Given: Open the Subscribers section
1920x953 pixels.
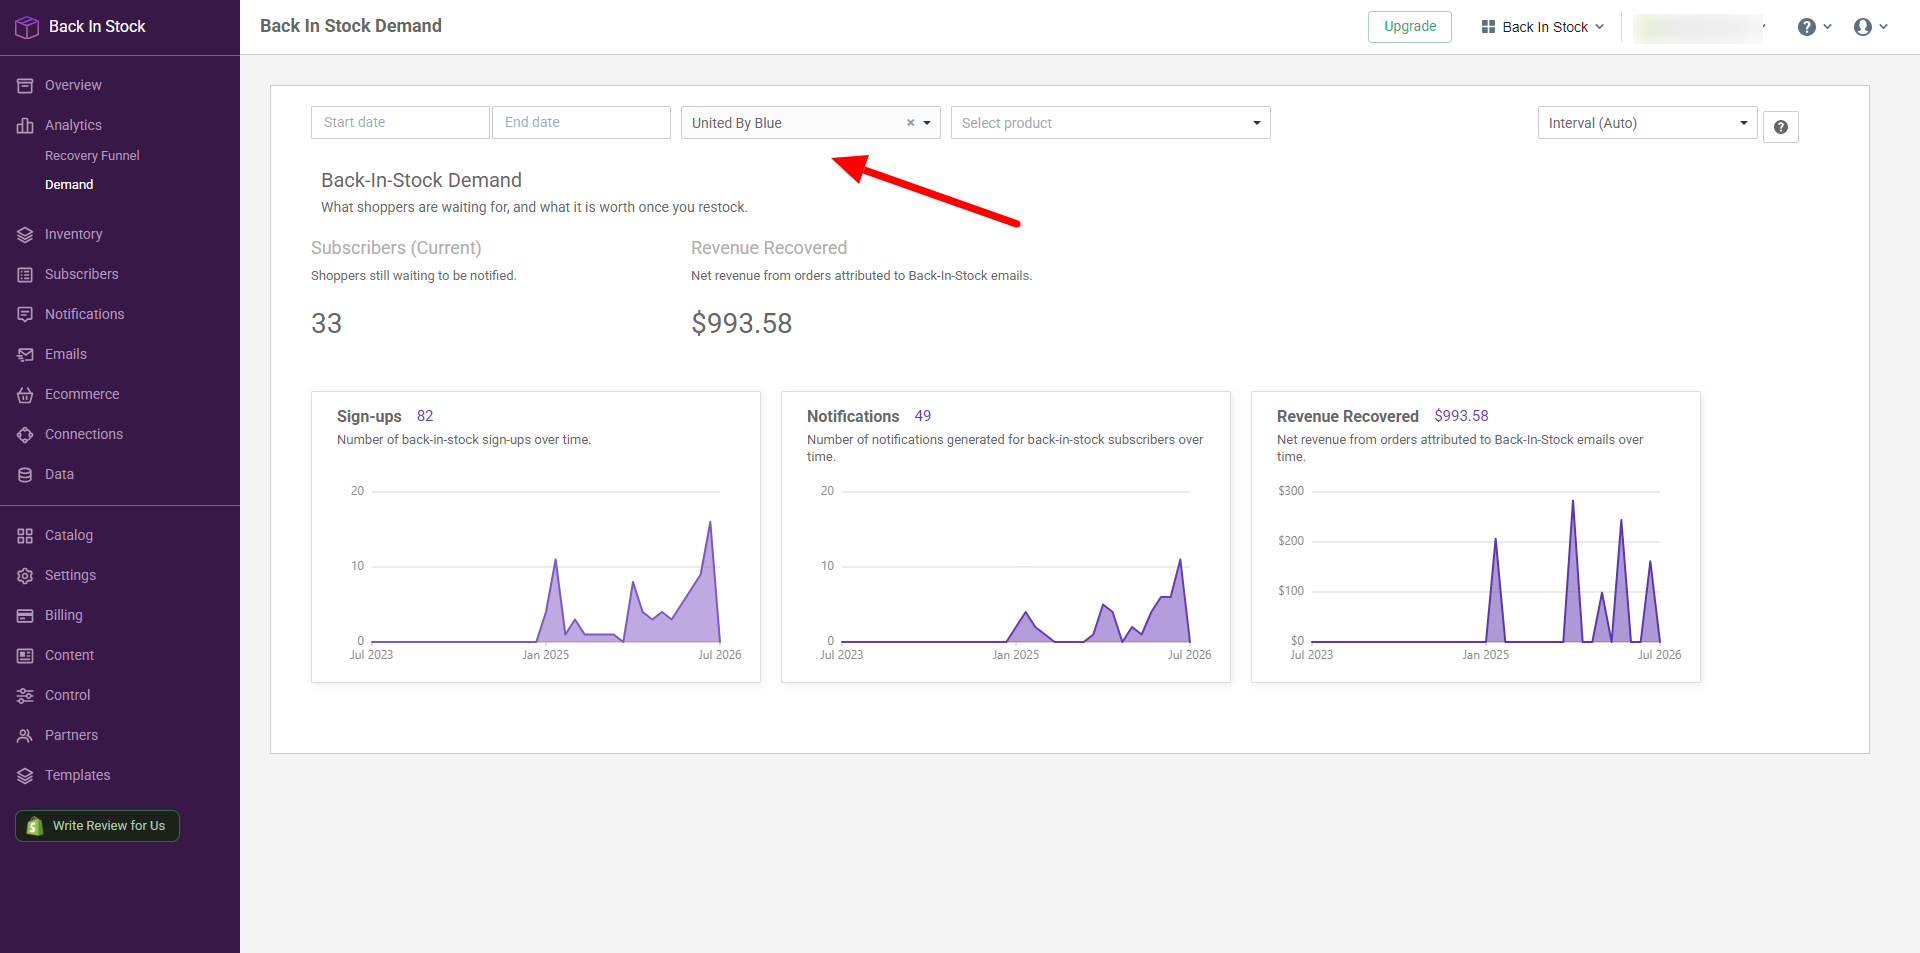Looking at the screenshot, I should (x=81, y=275).
